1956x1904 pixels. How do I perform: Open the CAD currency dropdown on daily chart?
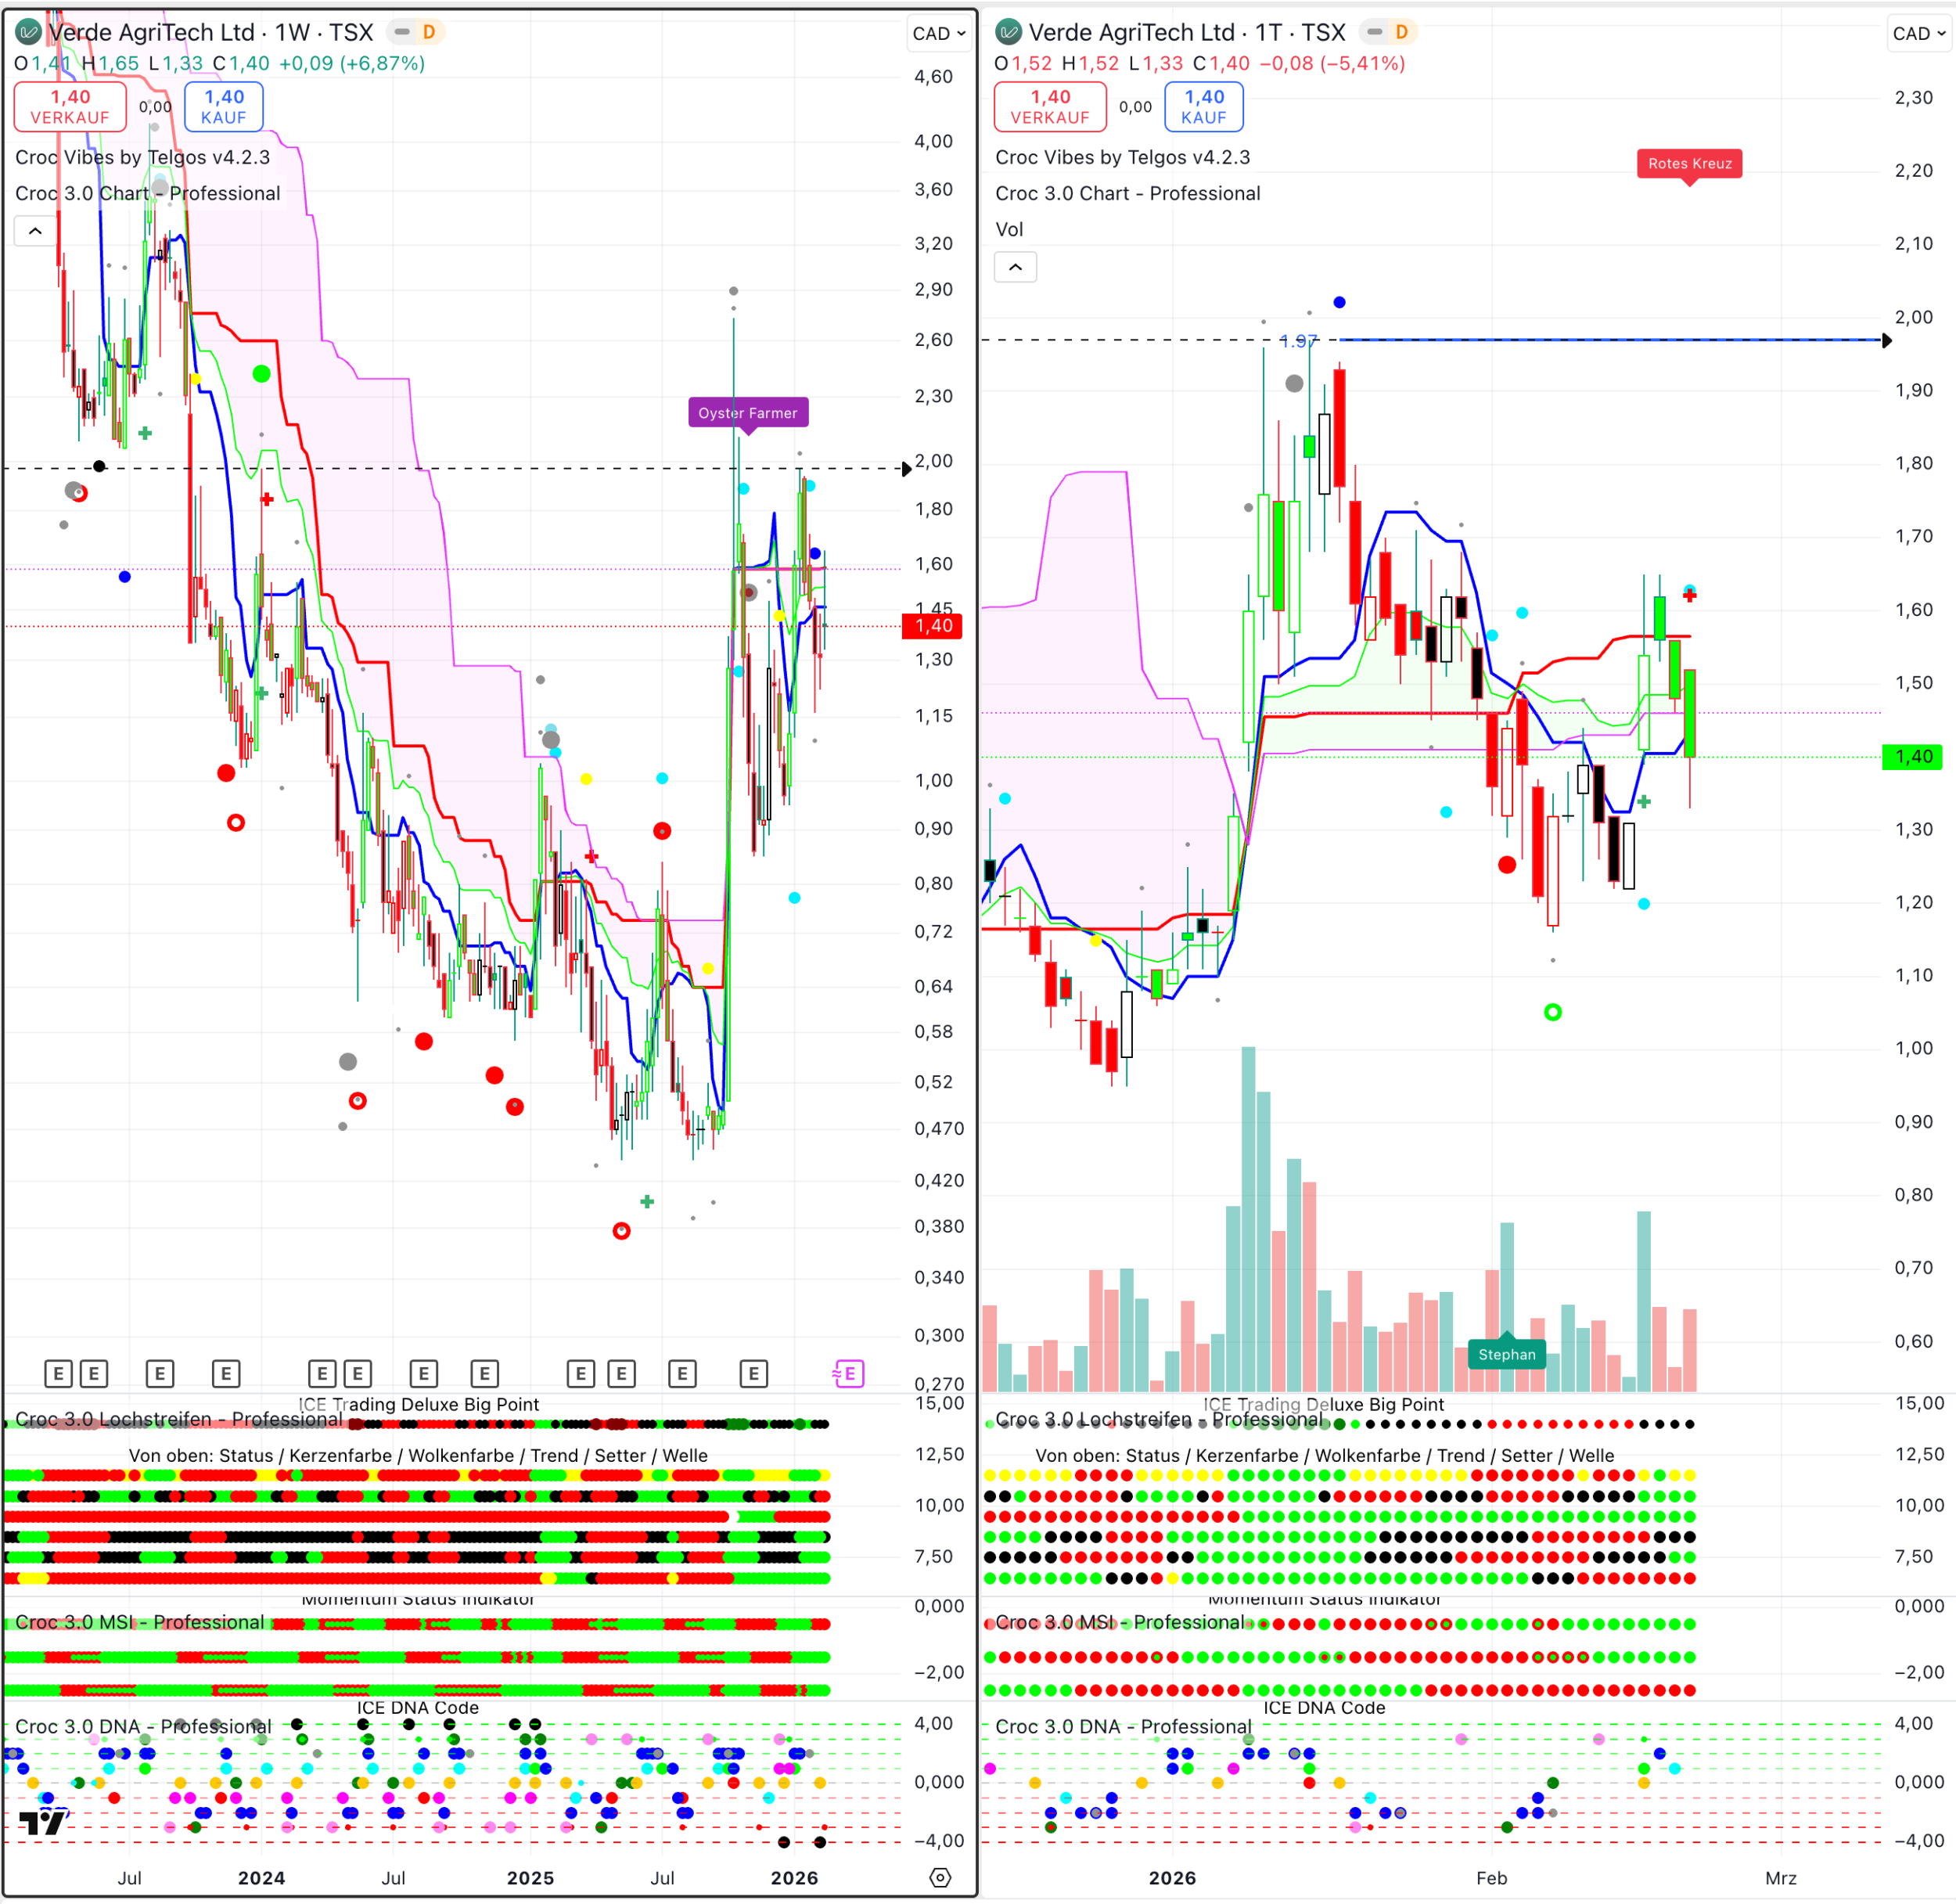tap(1918, 33)
